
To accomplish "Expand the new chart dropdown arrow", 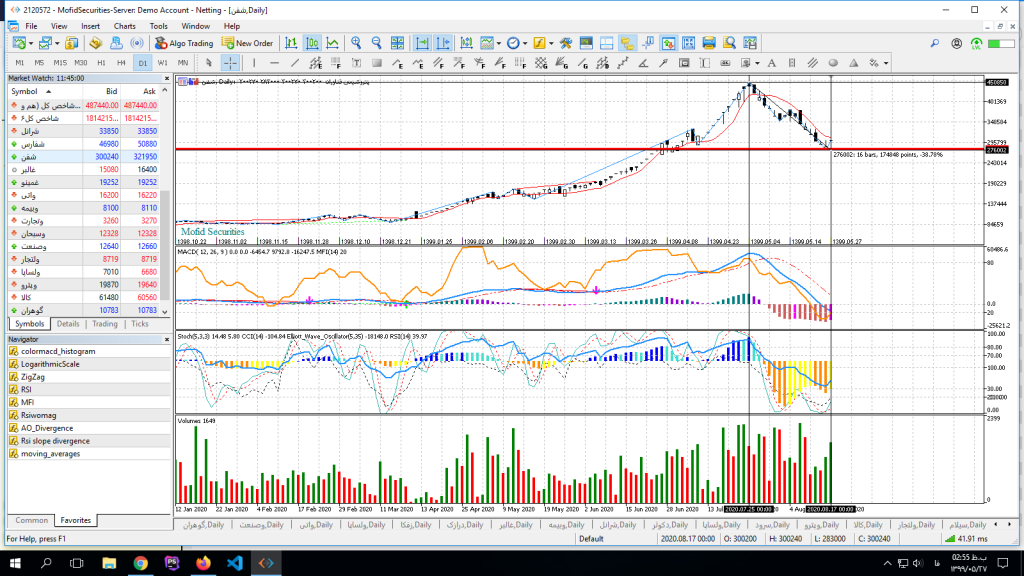I will click(x=31, y=43).
